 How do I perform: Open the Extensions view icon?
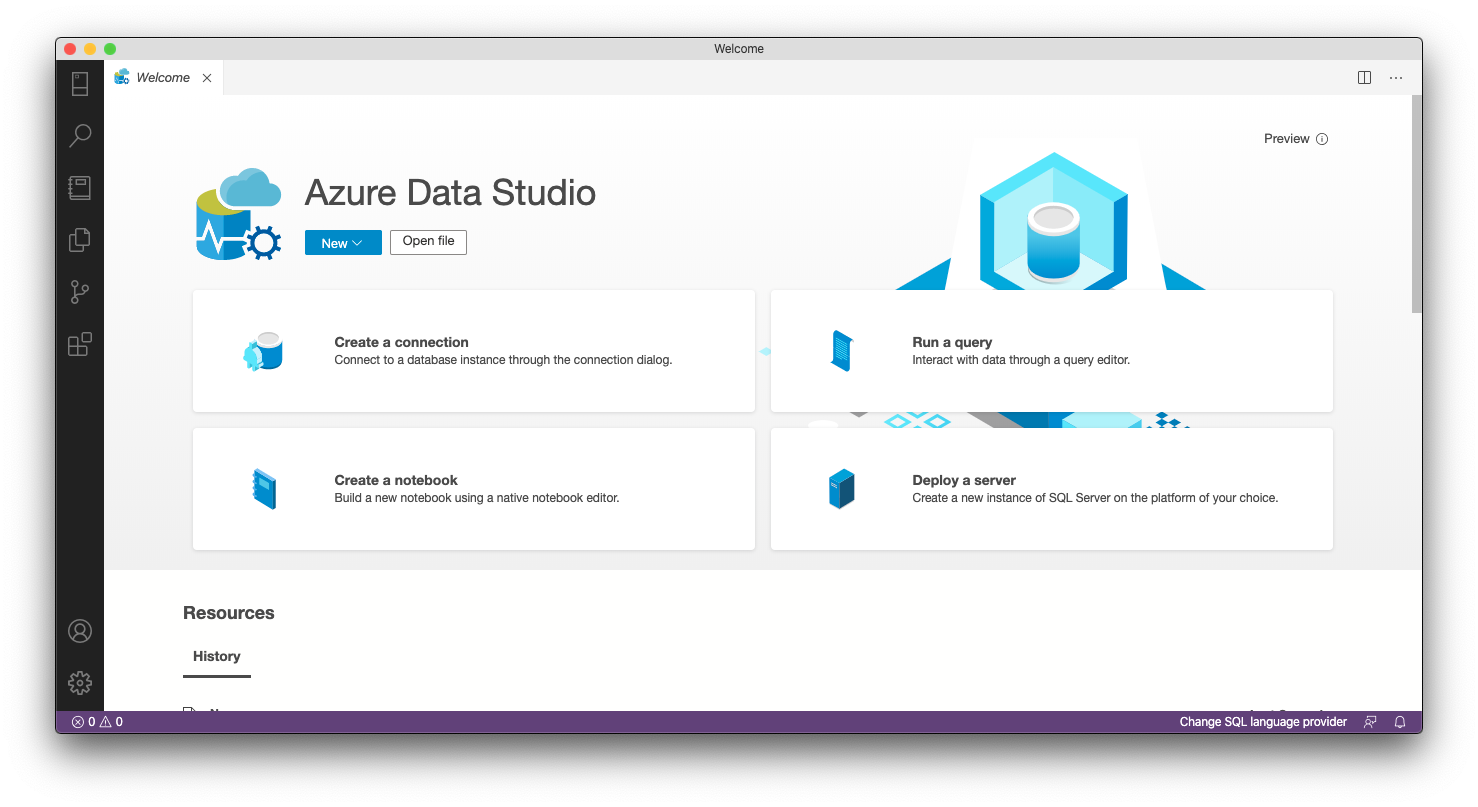pos(80,344)
